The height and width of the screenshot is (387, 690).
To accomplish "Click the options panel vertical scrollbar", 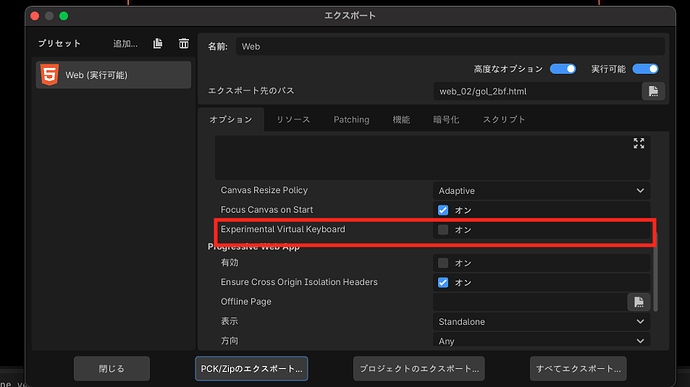I will (x=655, y=272).
